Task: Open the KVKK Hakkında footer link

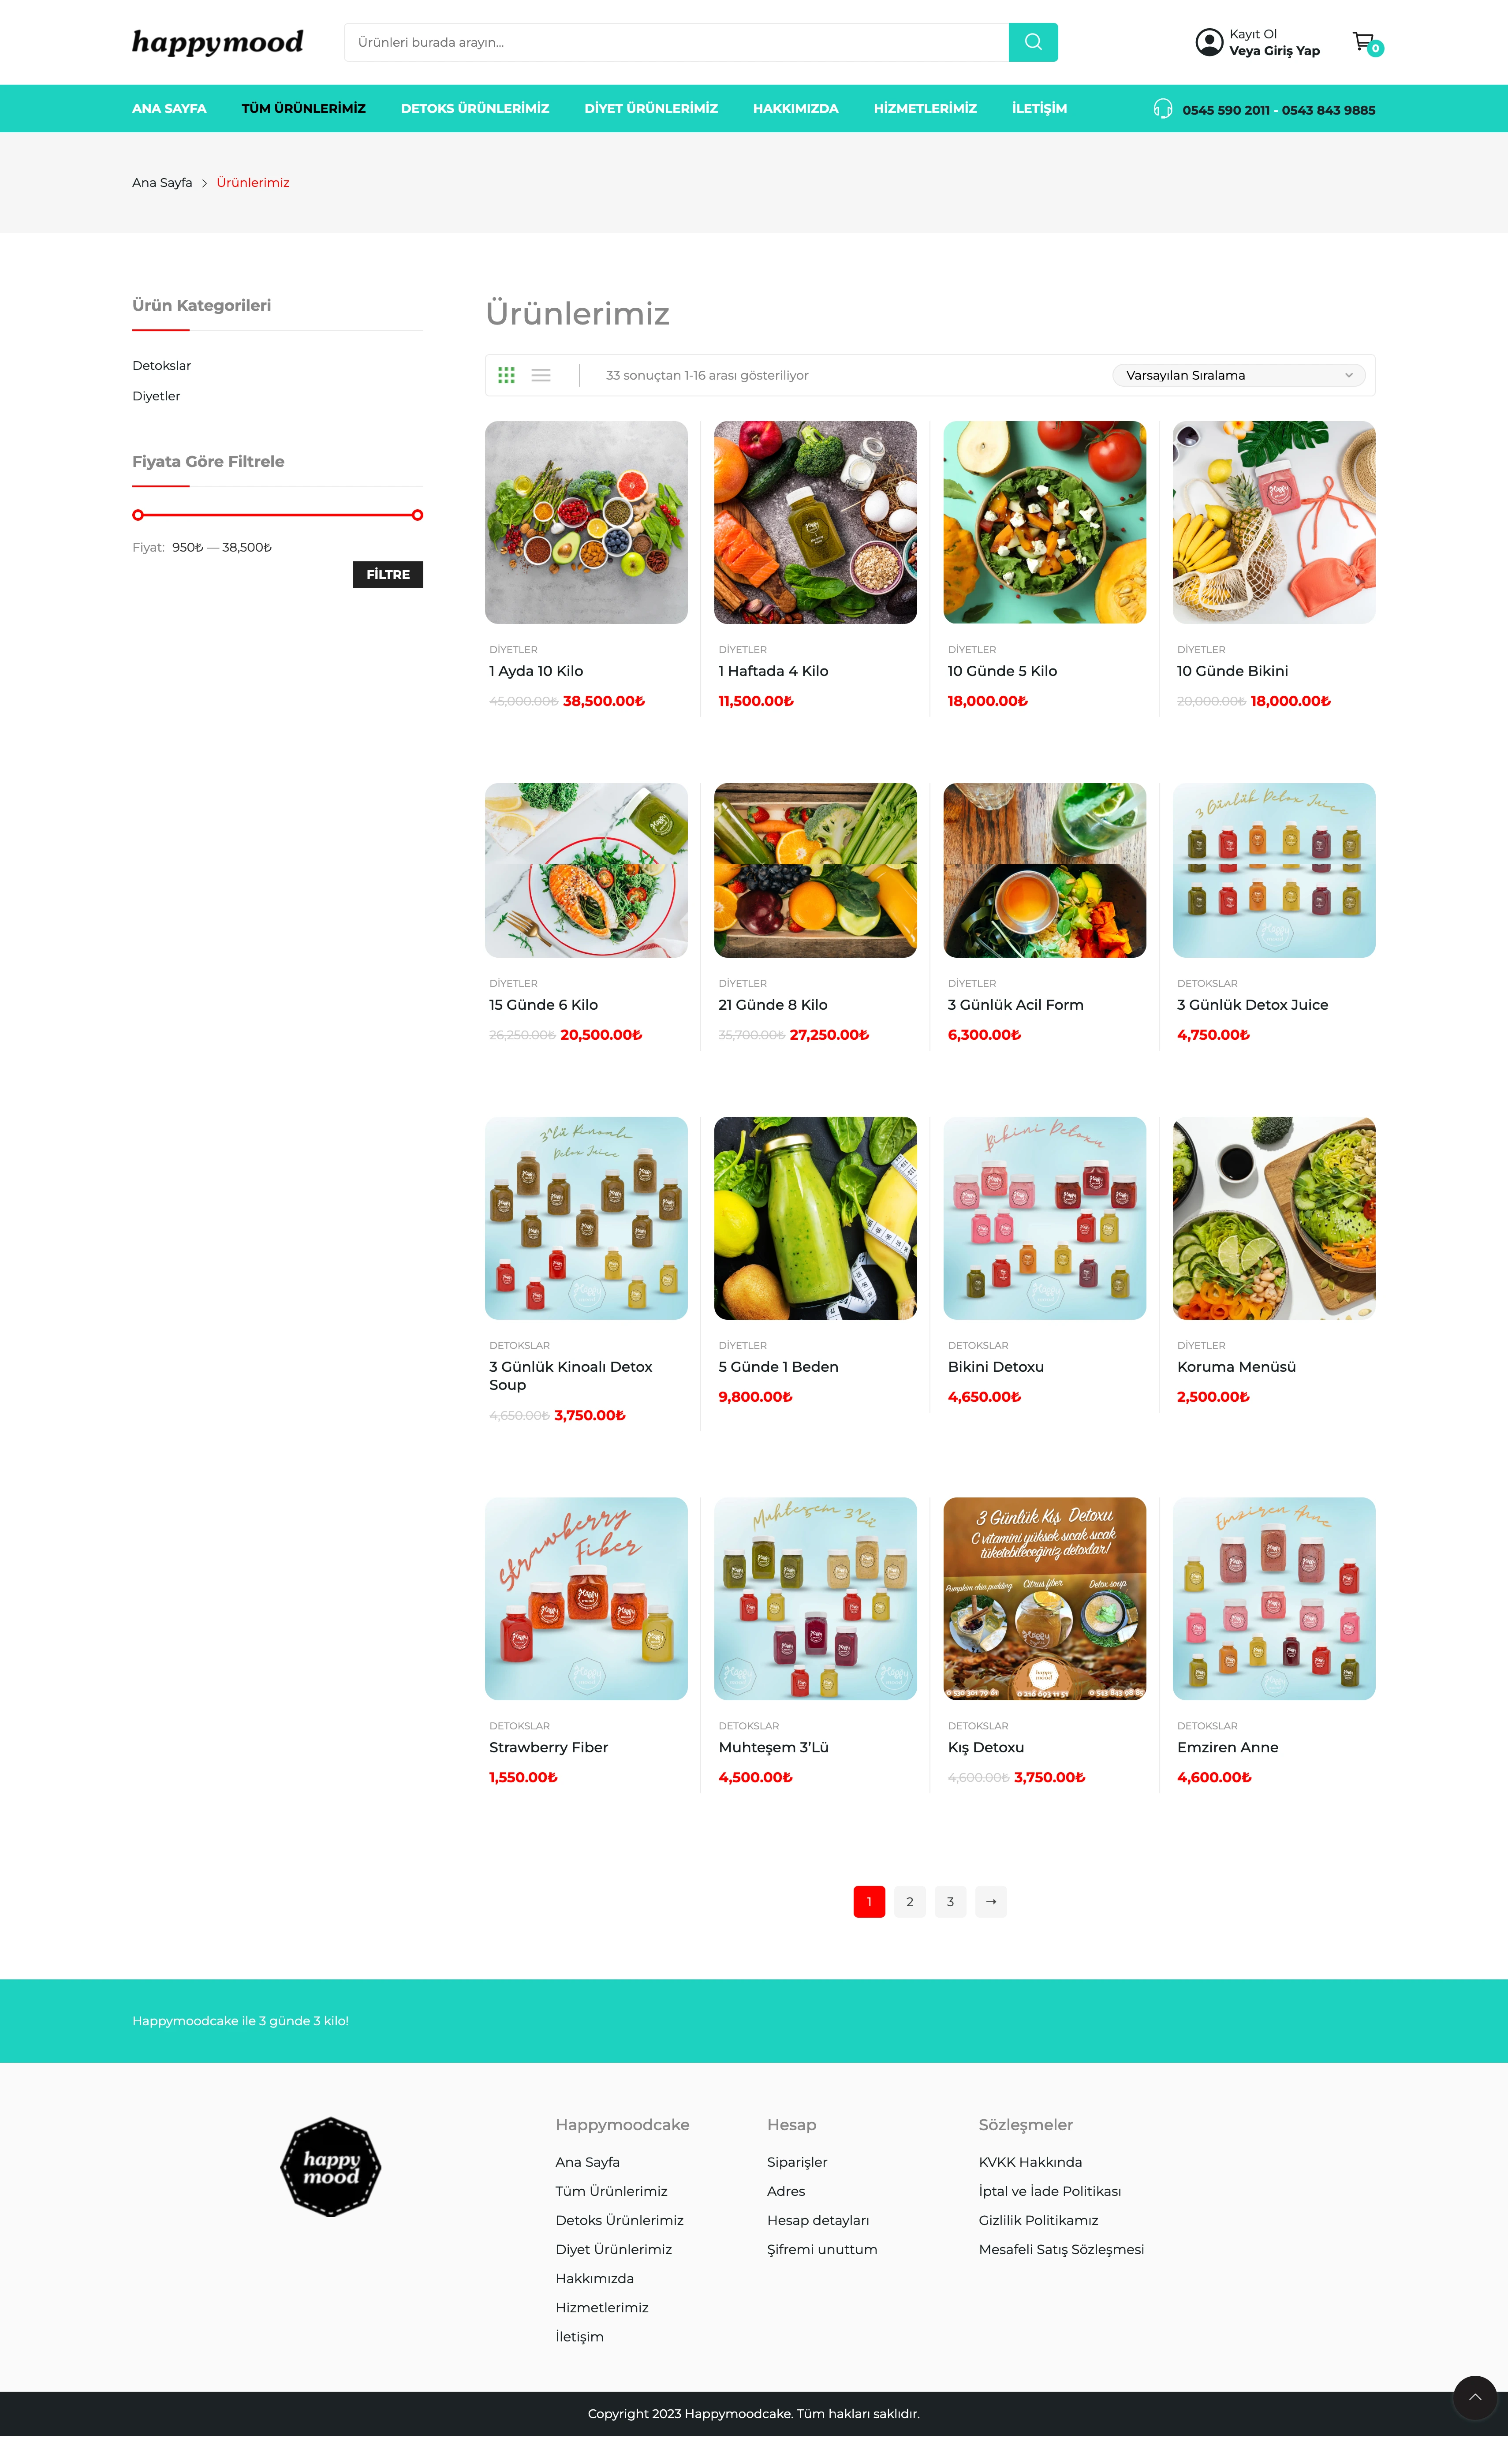Action: [x=1030, y=2161]
